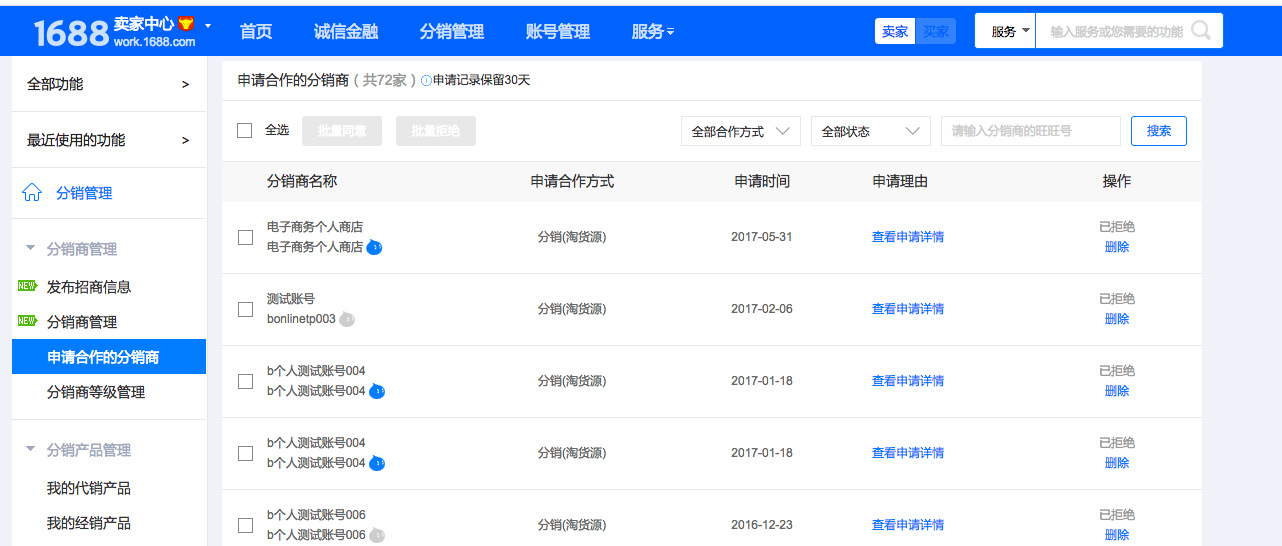This screenshot has height=546, width=1282.
Task: Click the 1688 logo
Action: coord(71,33)
